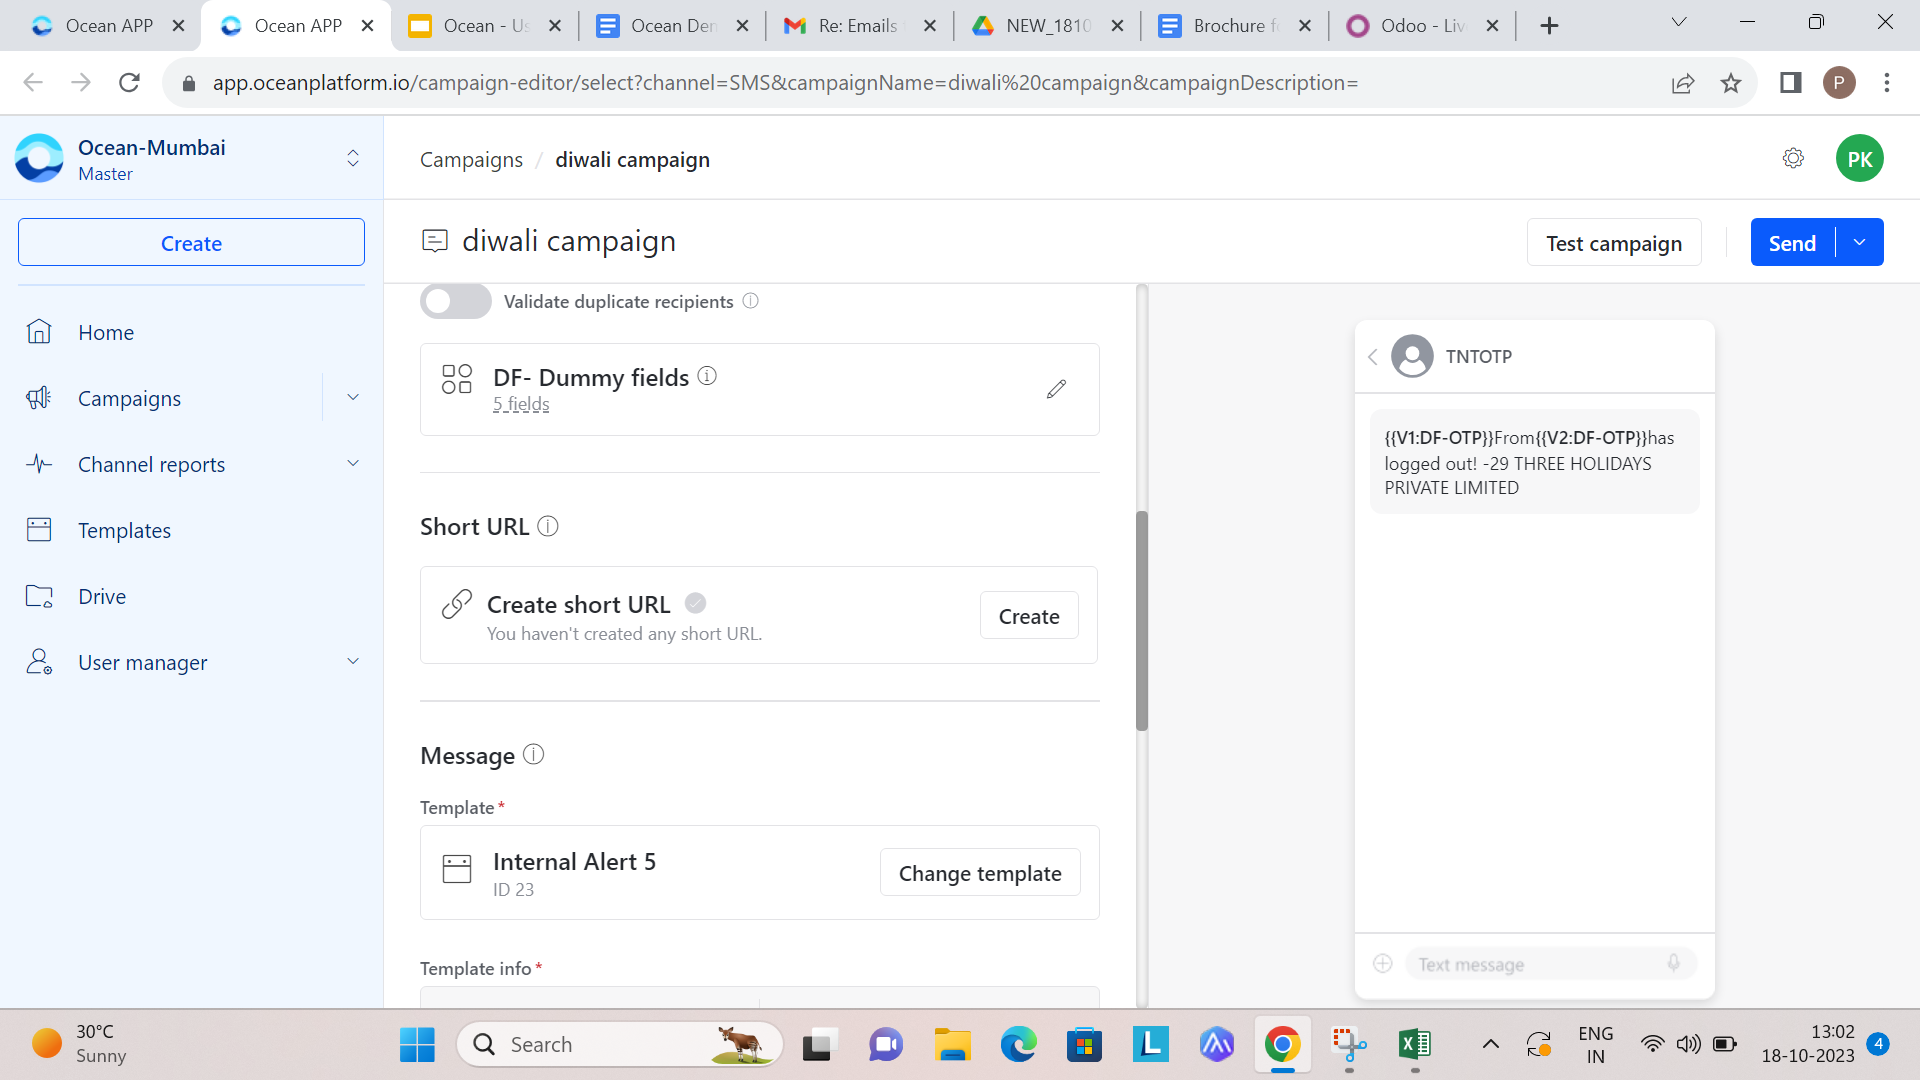This screenshot has width=1920, height=1080.
Task: Open the Send dropdown arrow
Action: coord(1860,243)
